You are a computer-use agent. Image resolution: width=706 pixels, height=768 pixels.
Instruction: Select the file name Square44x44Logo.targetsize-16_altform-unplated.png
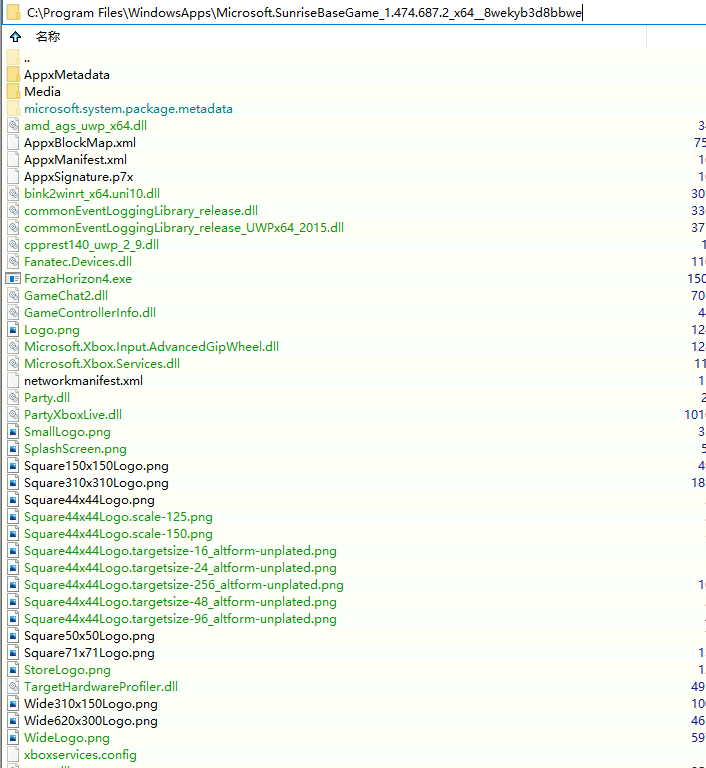point(180,551)
